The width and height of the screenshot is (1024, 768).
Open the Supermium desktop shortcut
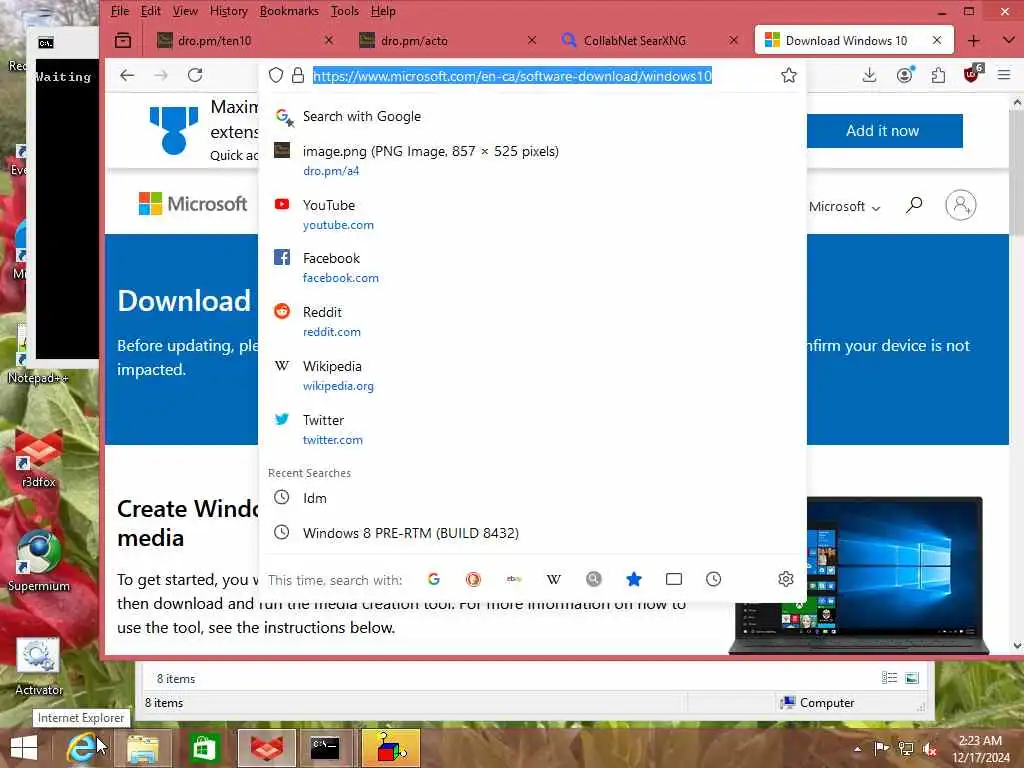[39, 560]
